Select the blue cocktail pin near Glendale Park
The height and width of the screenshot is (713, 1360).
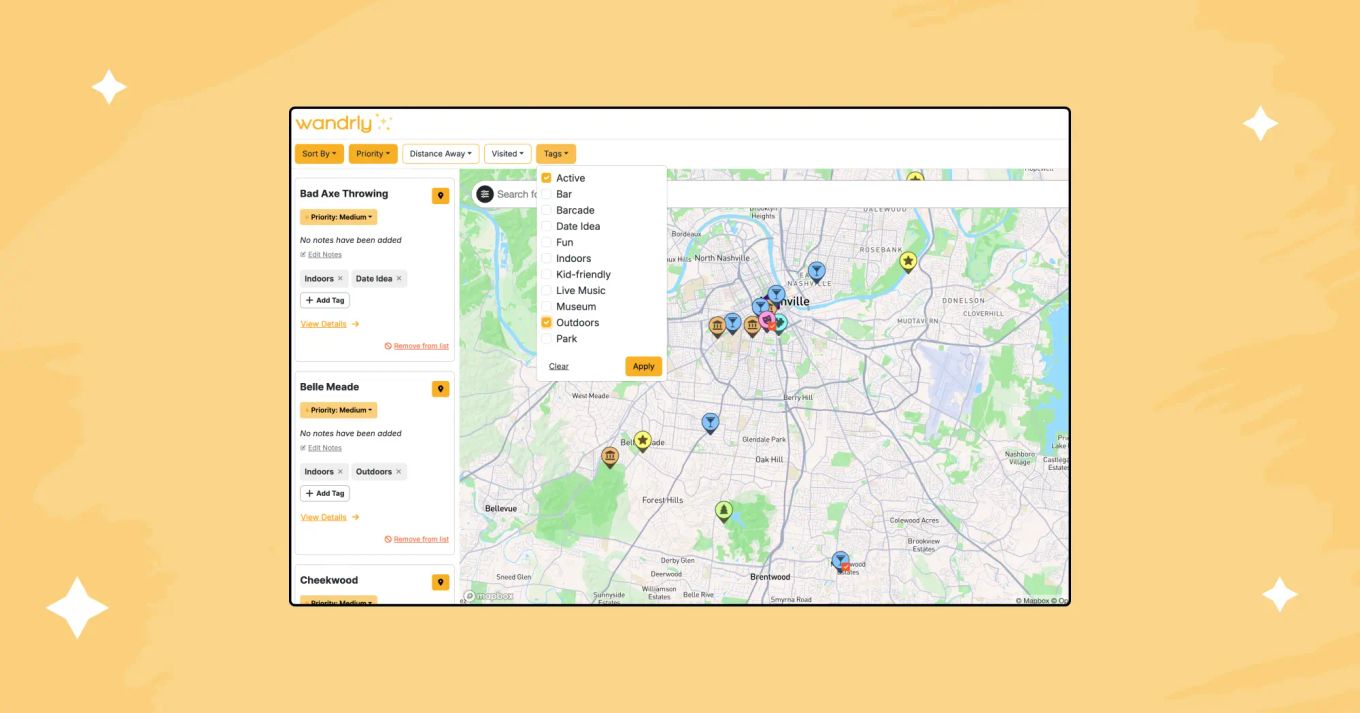click(710, 423)
